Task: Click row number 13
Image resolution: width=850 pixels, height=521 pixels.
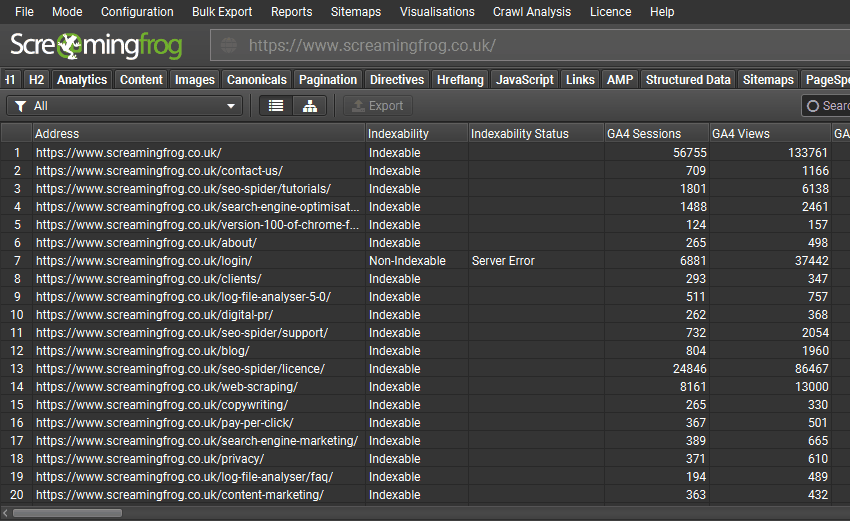Action: (x=17, y=369)
